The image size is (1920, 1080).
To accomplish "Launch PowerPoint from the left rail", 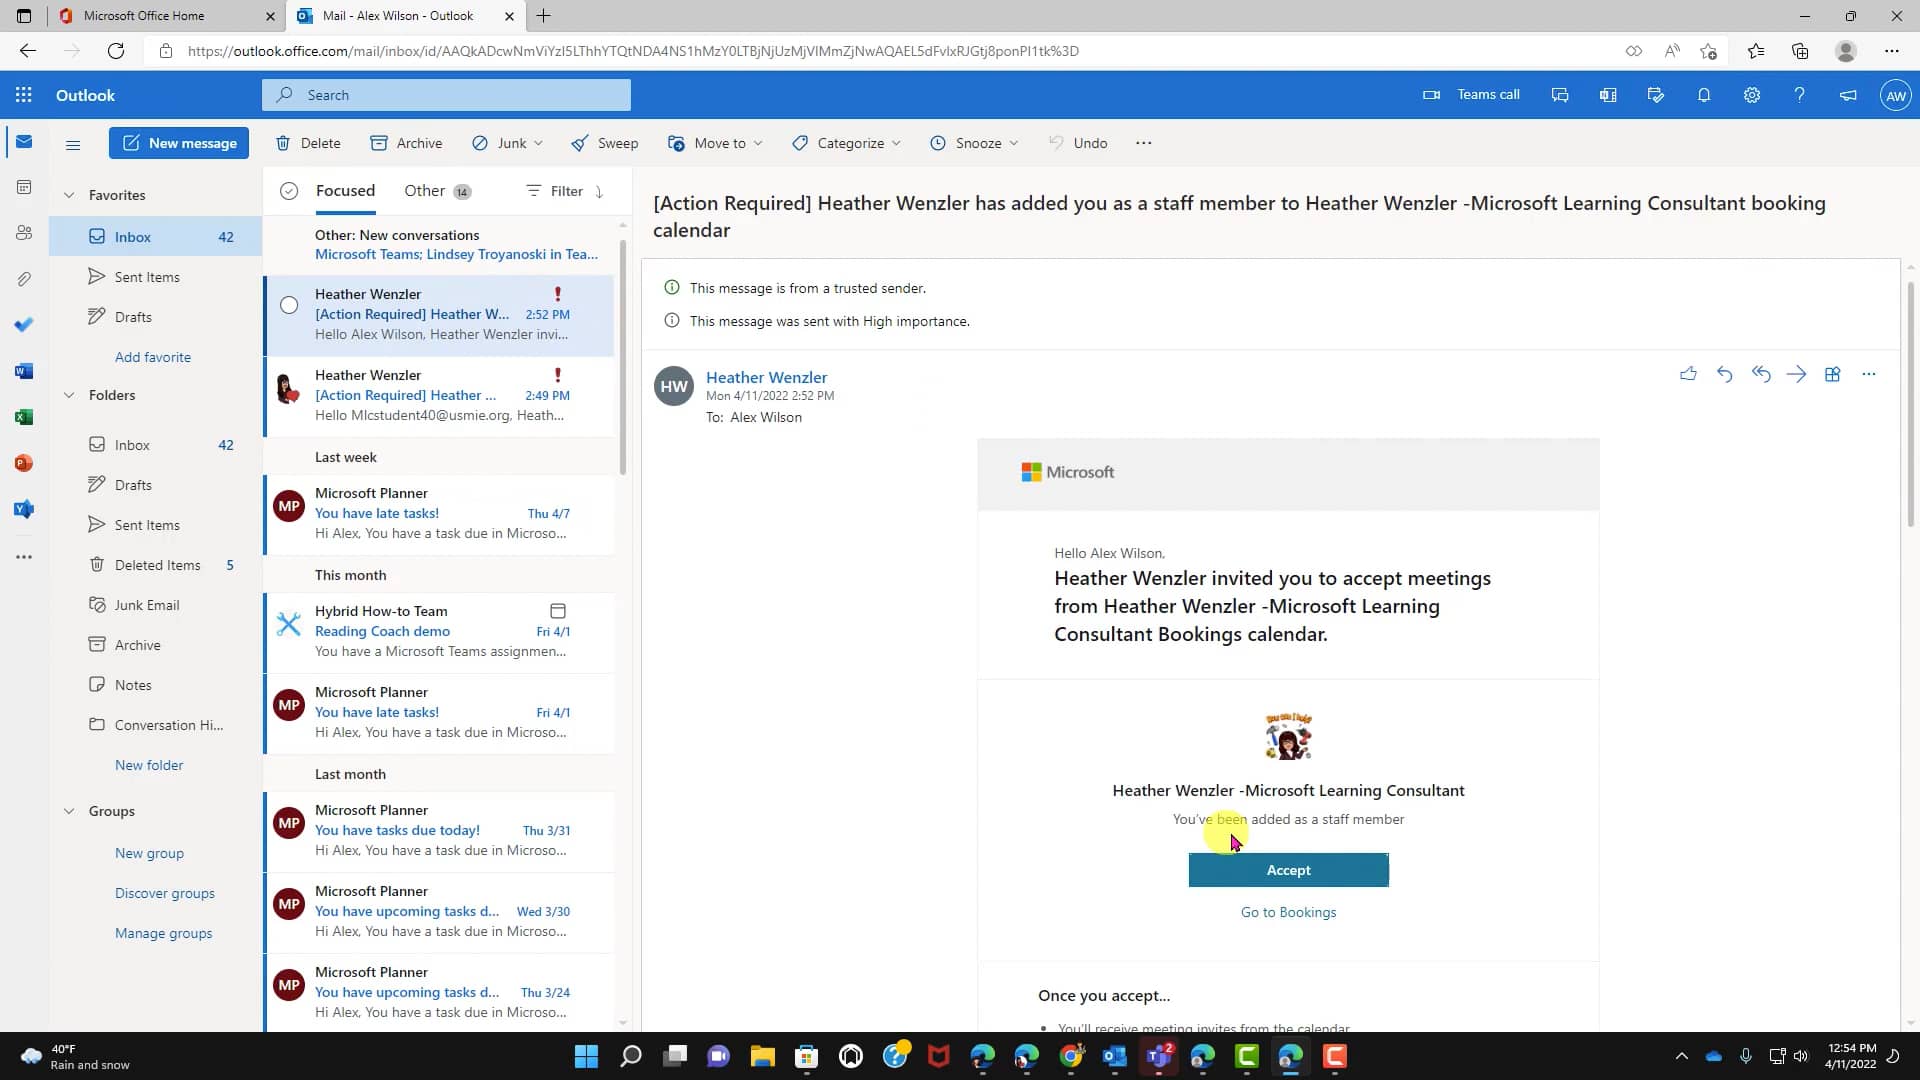I will 24,463.
